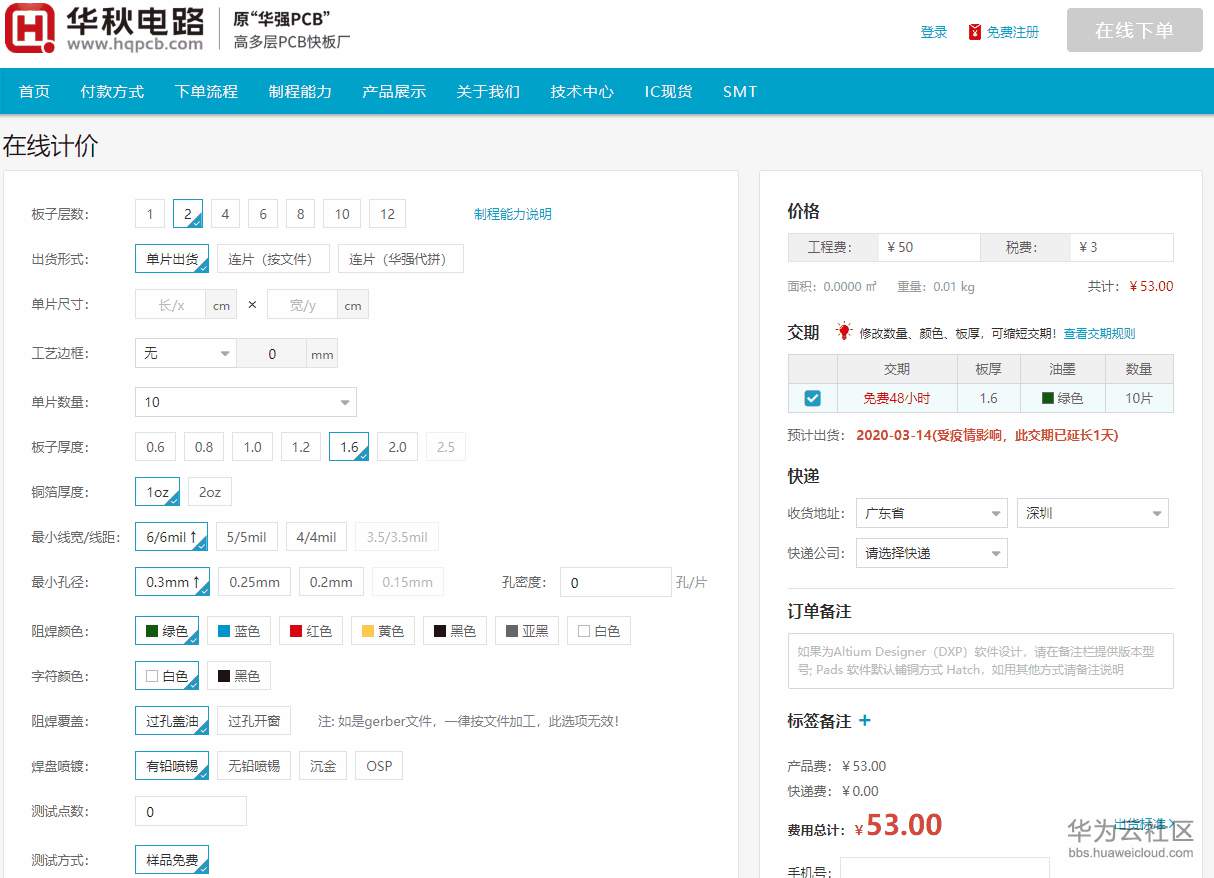The image size is (1214, 878).
Task: Click the 手机号 input field
Action: point(945,868)
